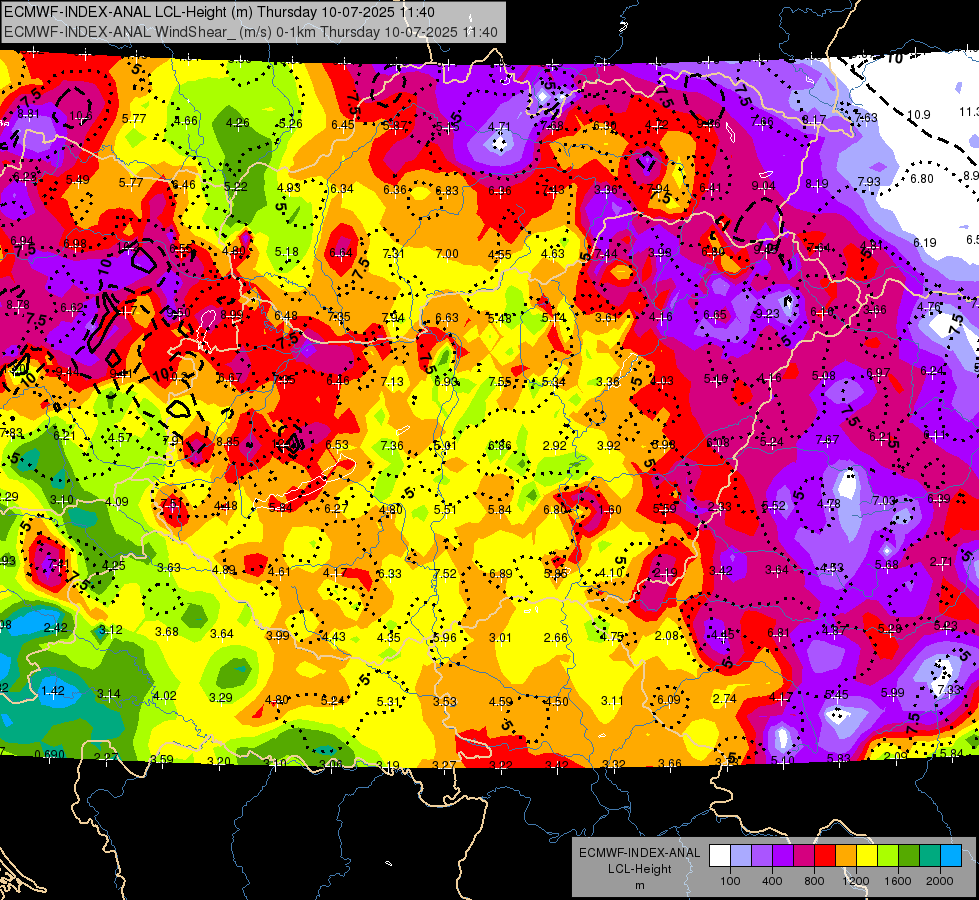Click the 6.89 grid value
Viewport: 979px width, 900px height.
(x=501, y=573)
